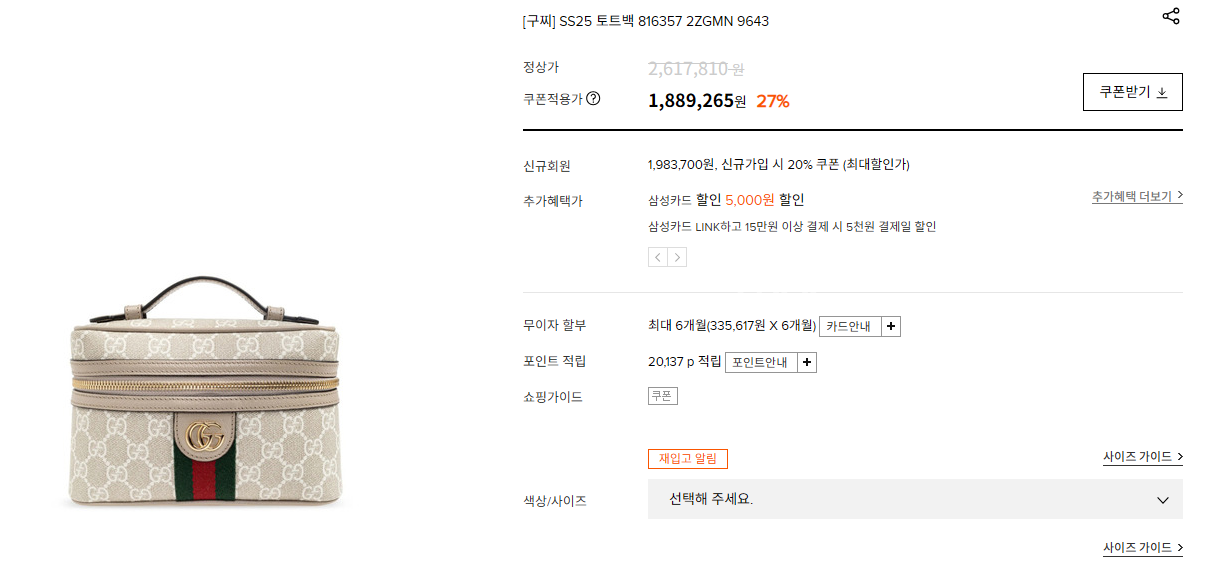
Task: Click the chevron on the color/size selector
Action: click(1163, 500)
